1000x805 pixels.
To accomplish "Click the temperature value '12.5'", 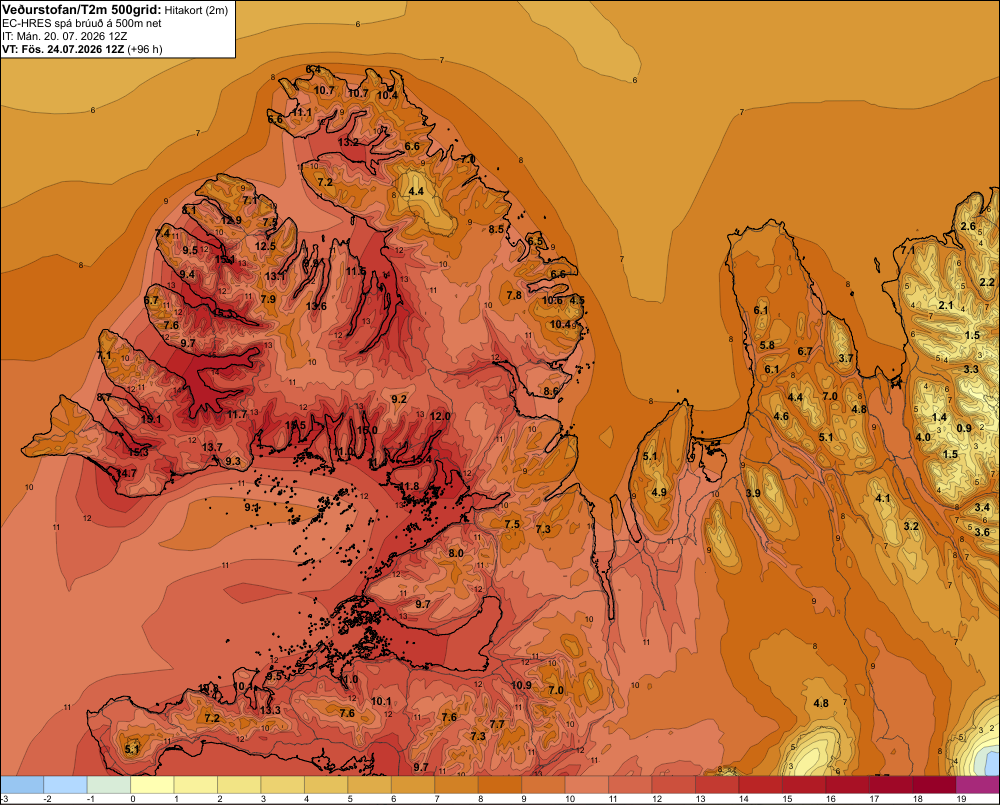I will tap(265, 246).
